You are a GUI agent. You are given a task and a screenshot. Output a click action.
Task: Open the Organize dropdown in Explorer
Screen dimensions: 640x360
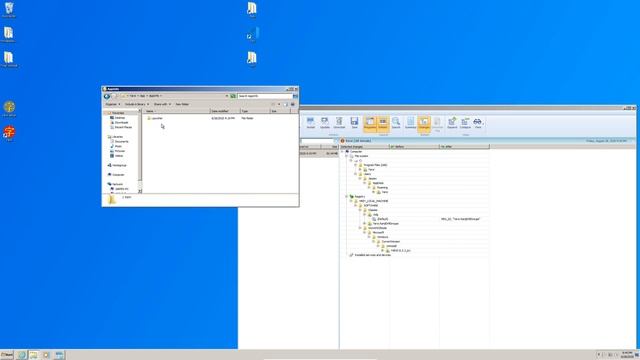[x=113, y=104]
